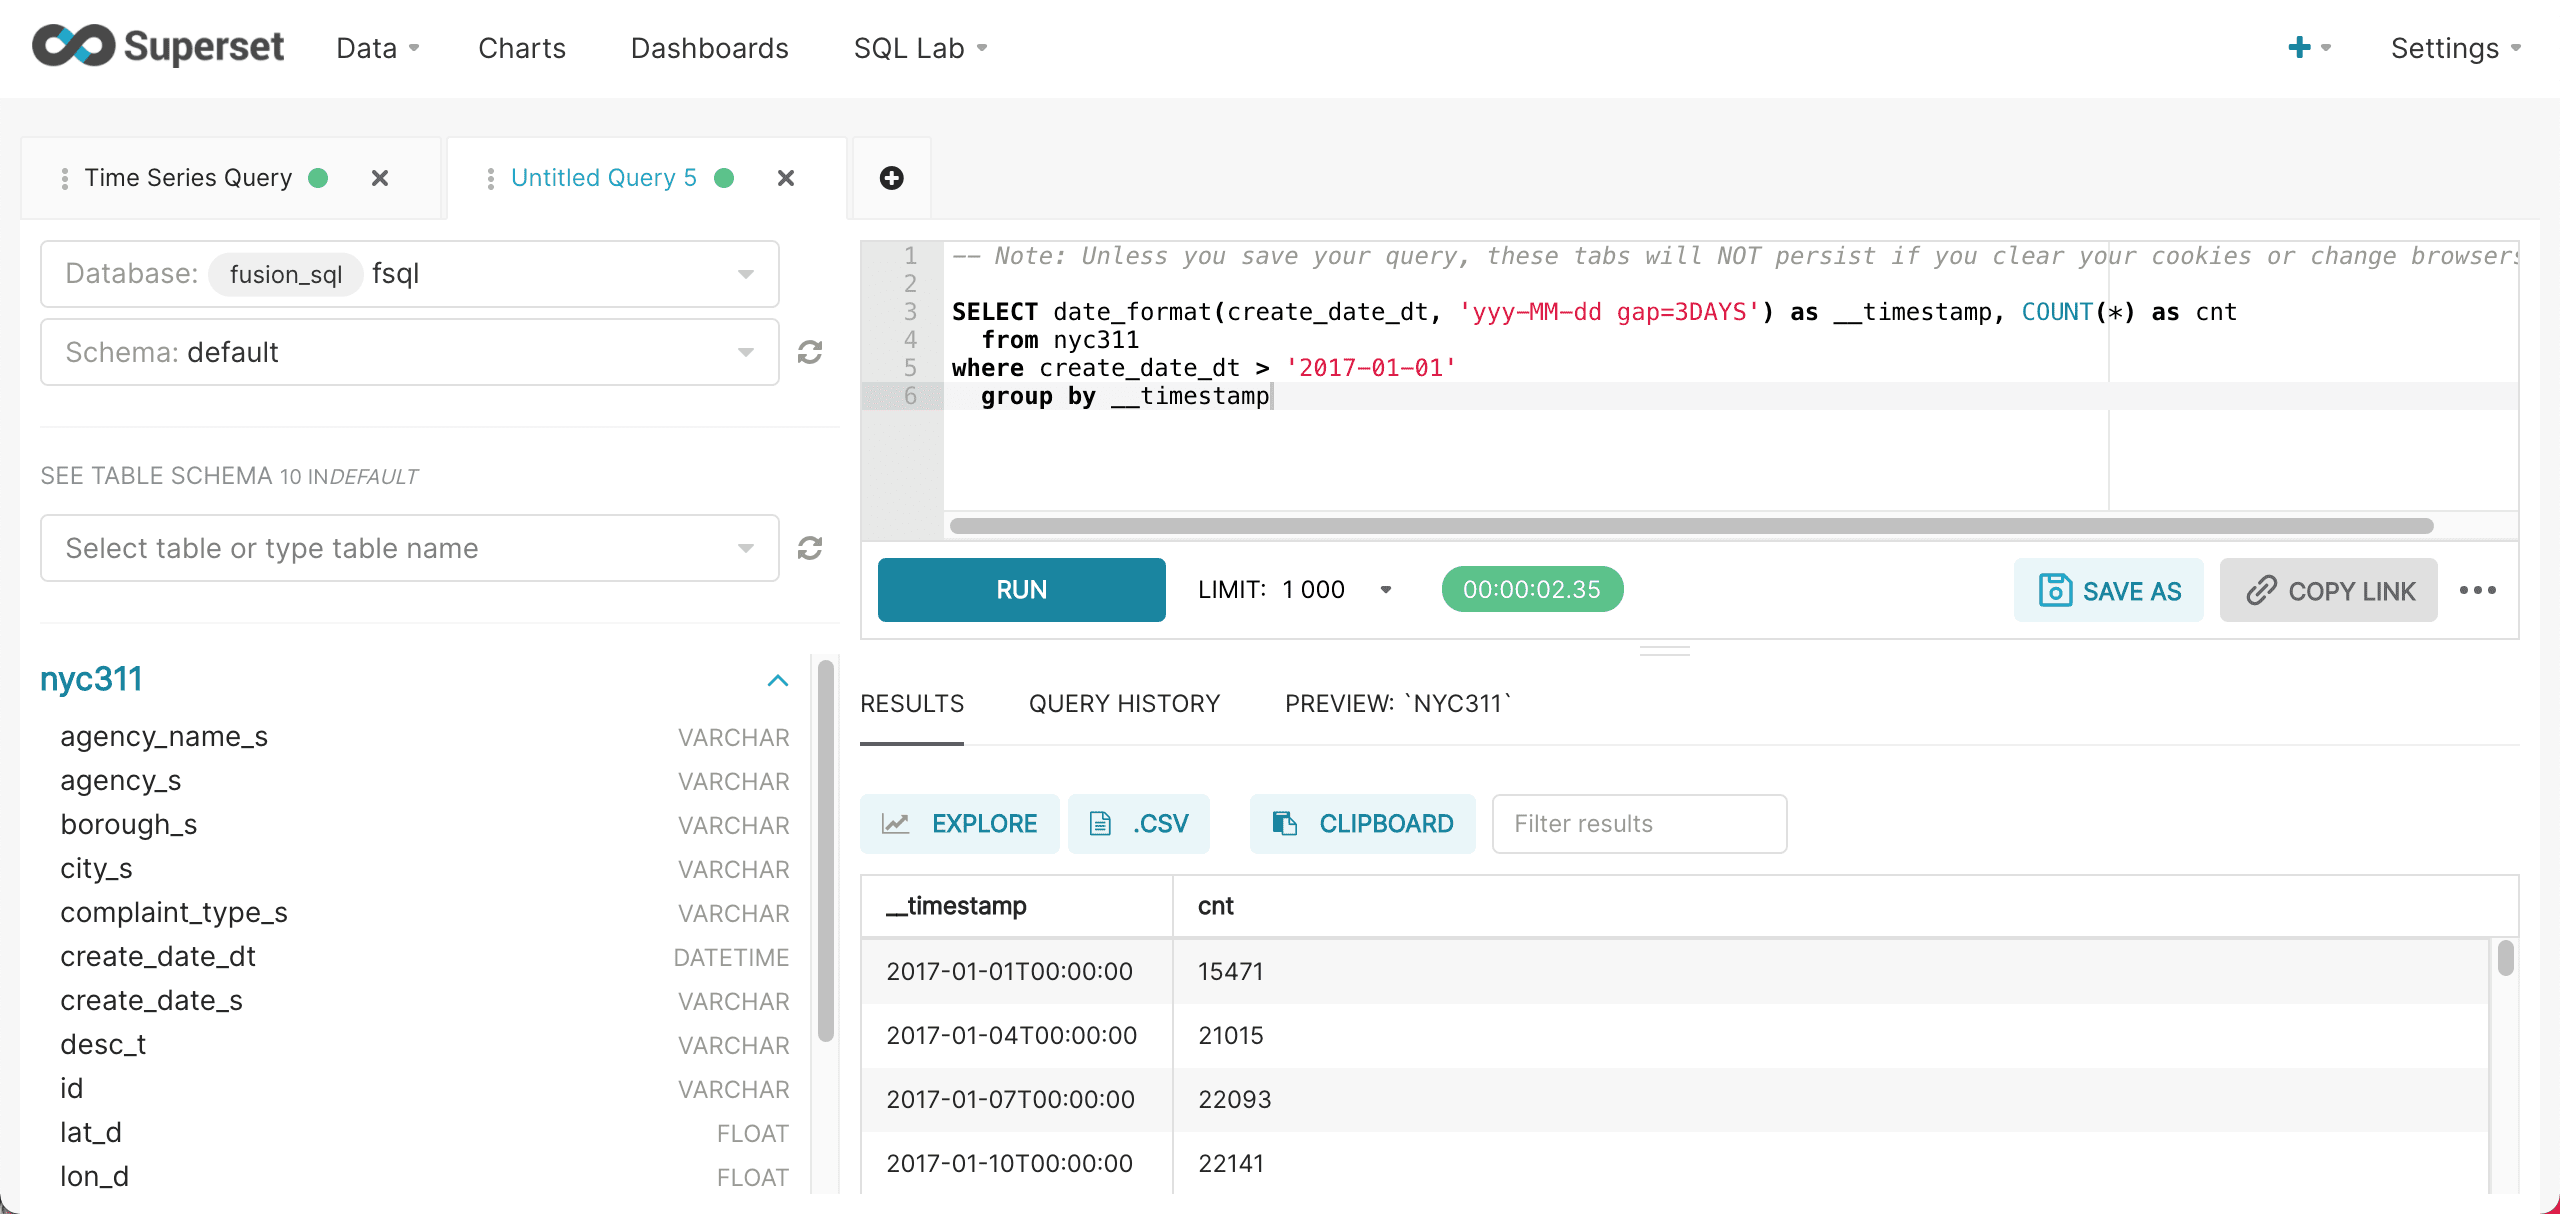Click count value 22093
Screen dimensions: 2560x1214
1235,1100
